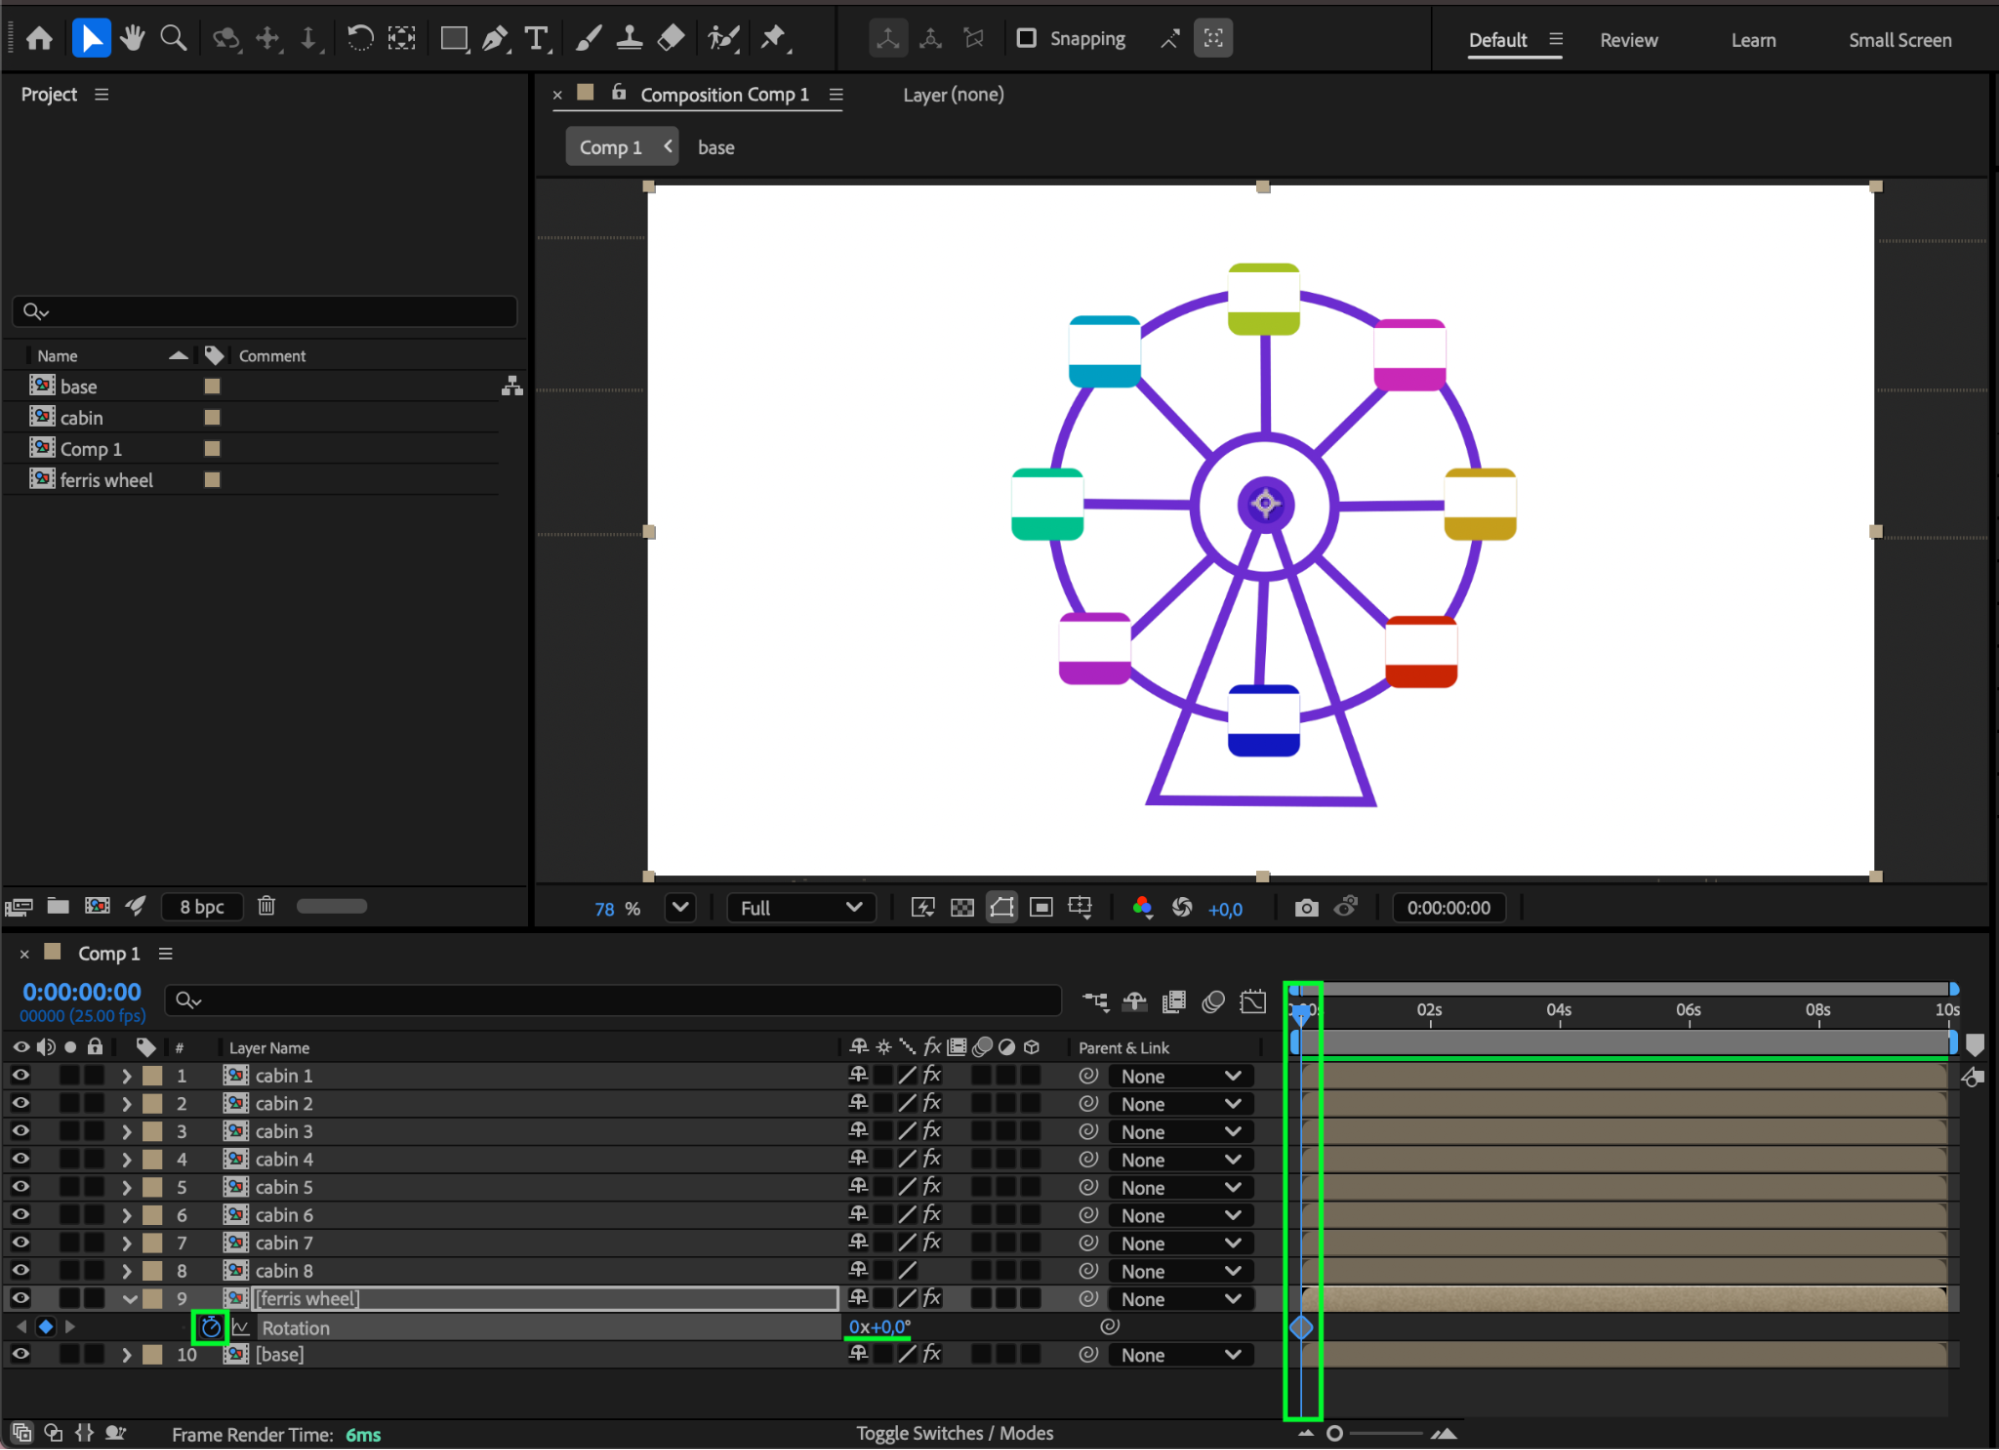Select the Pen tool

[x=495, y=39]
